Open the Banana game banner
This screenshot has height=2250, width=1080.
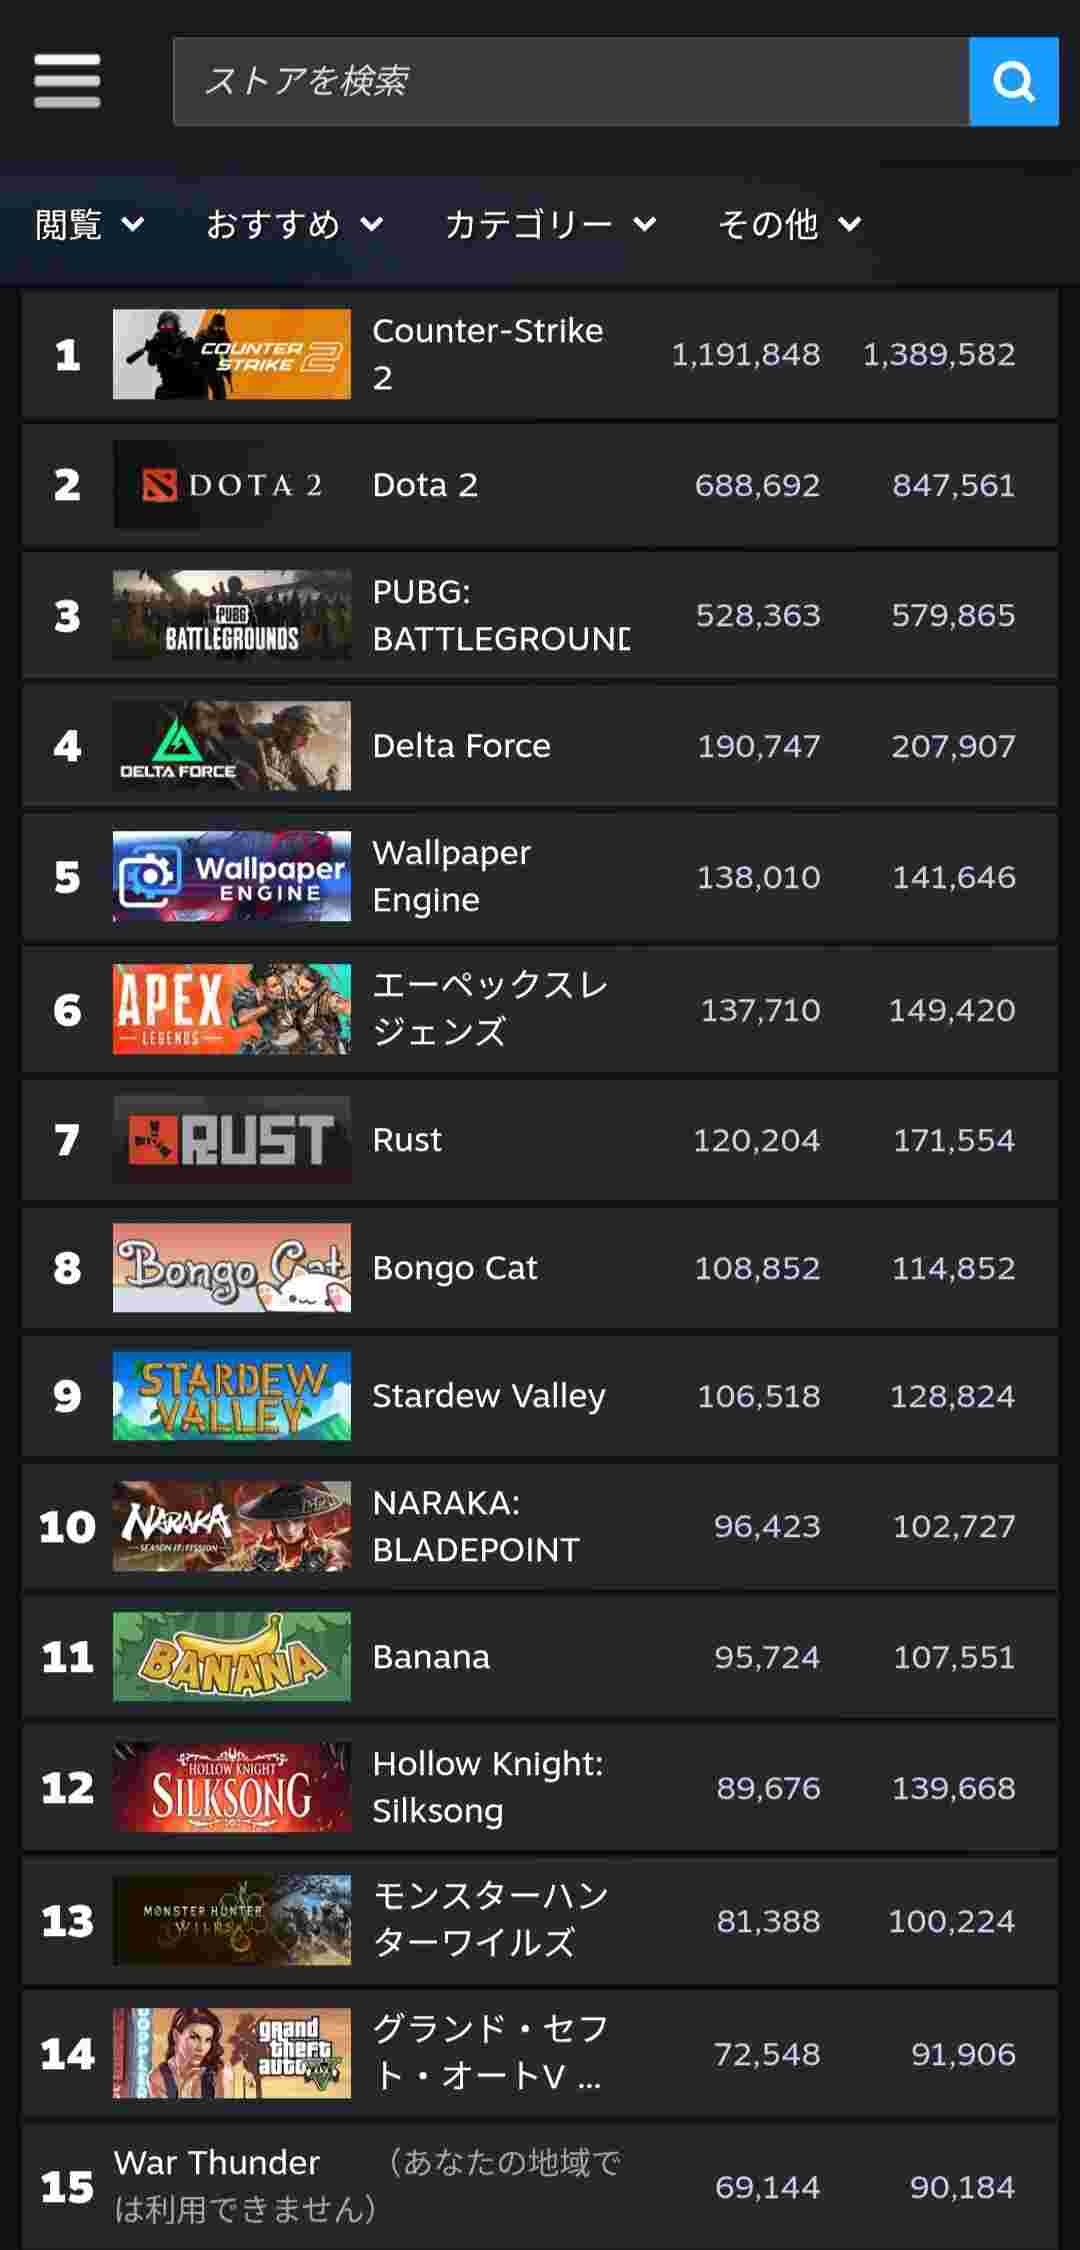pyautogui.click(x=232, y=1657)
